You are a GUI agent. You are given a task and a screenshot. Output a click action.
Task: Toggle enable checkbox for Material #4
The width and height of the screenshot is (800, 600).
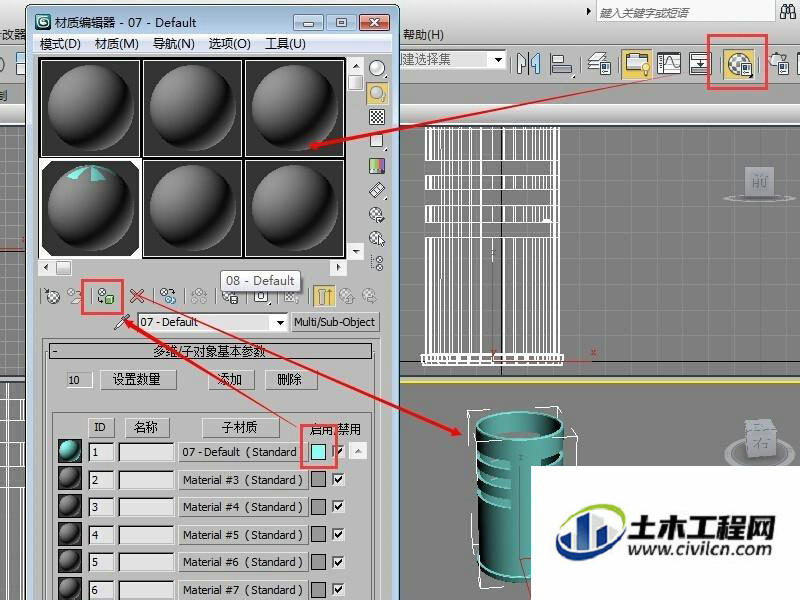338,507
